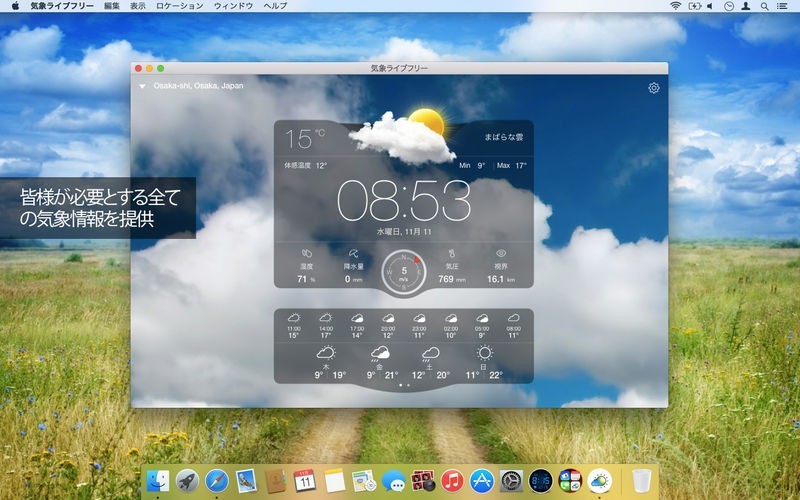Image resolution: width=800 pixels, height=500 pixels.
Task: Open the Wi-Fi status menu in menu bar
Action: [x=675, y=6]
